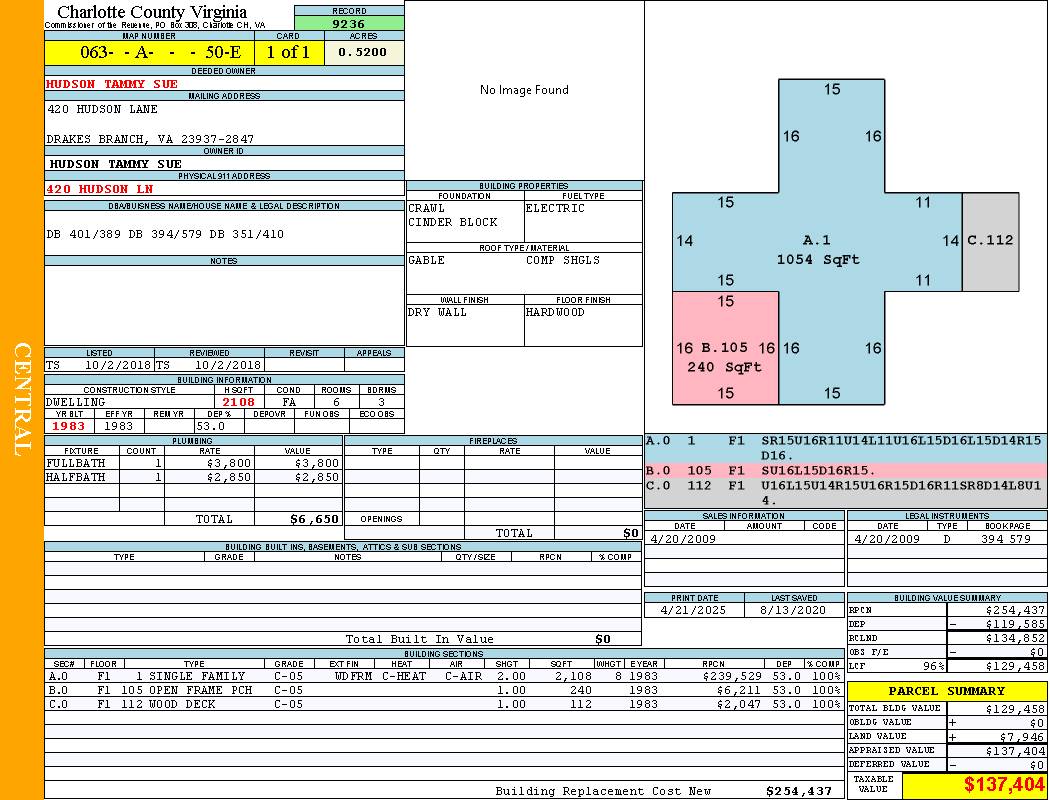Click the acres value 0.5200
The width and height of the screenshot is (1050, 800).
(363, 52)
